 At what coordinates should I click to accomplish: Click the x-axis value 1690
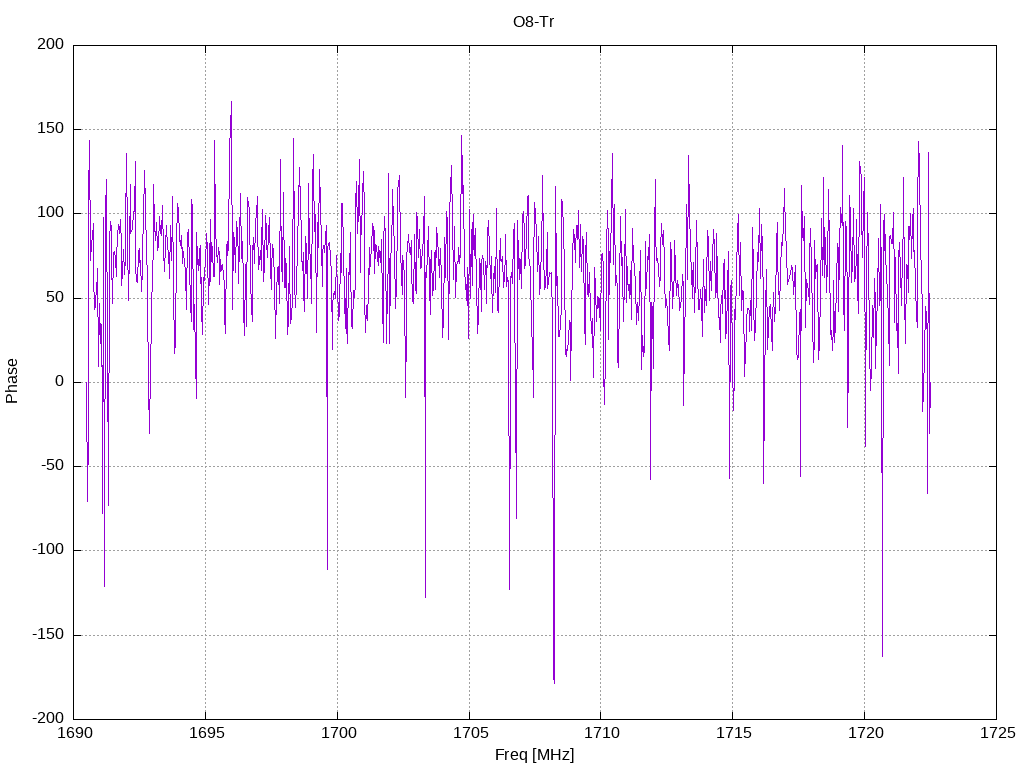(x=74, y=733)
